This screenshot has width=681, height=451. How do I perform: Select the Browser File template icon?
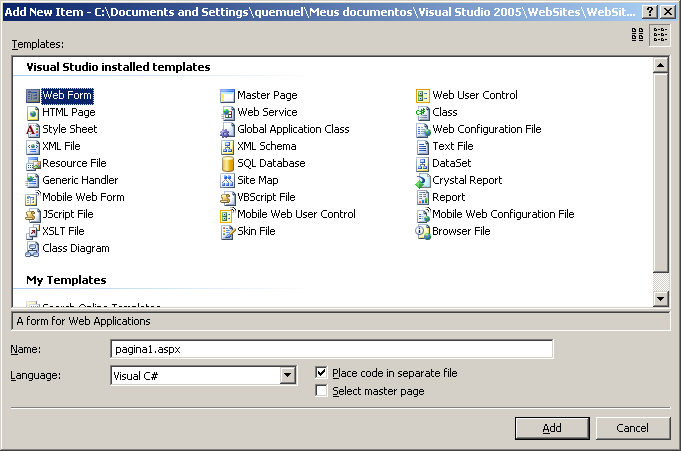click(x=422, y=232)
